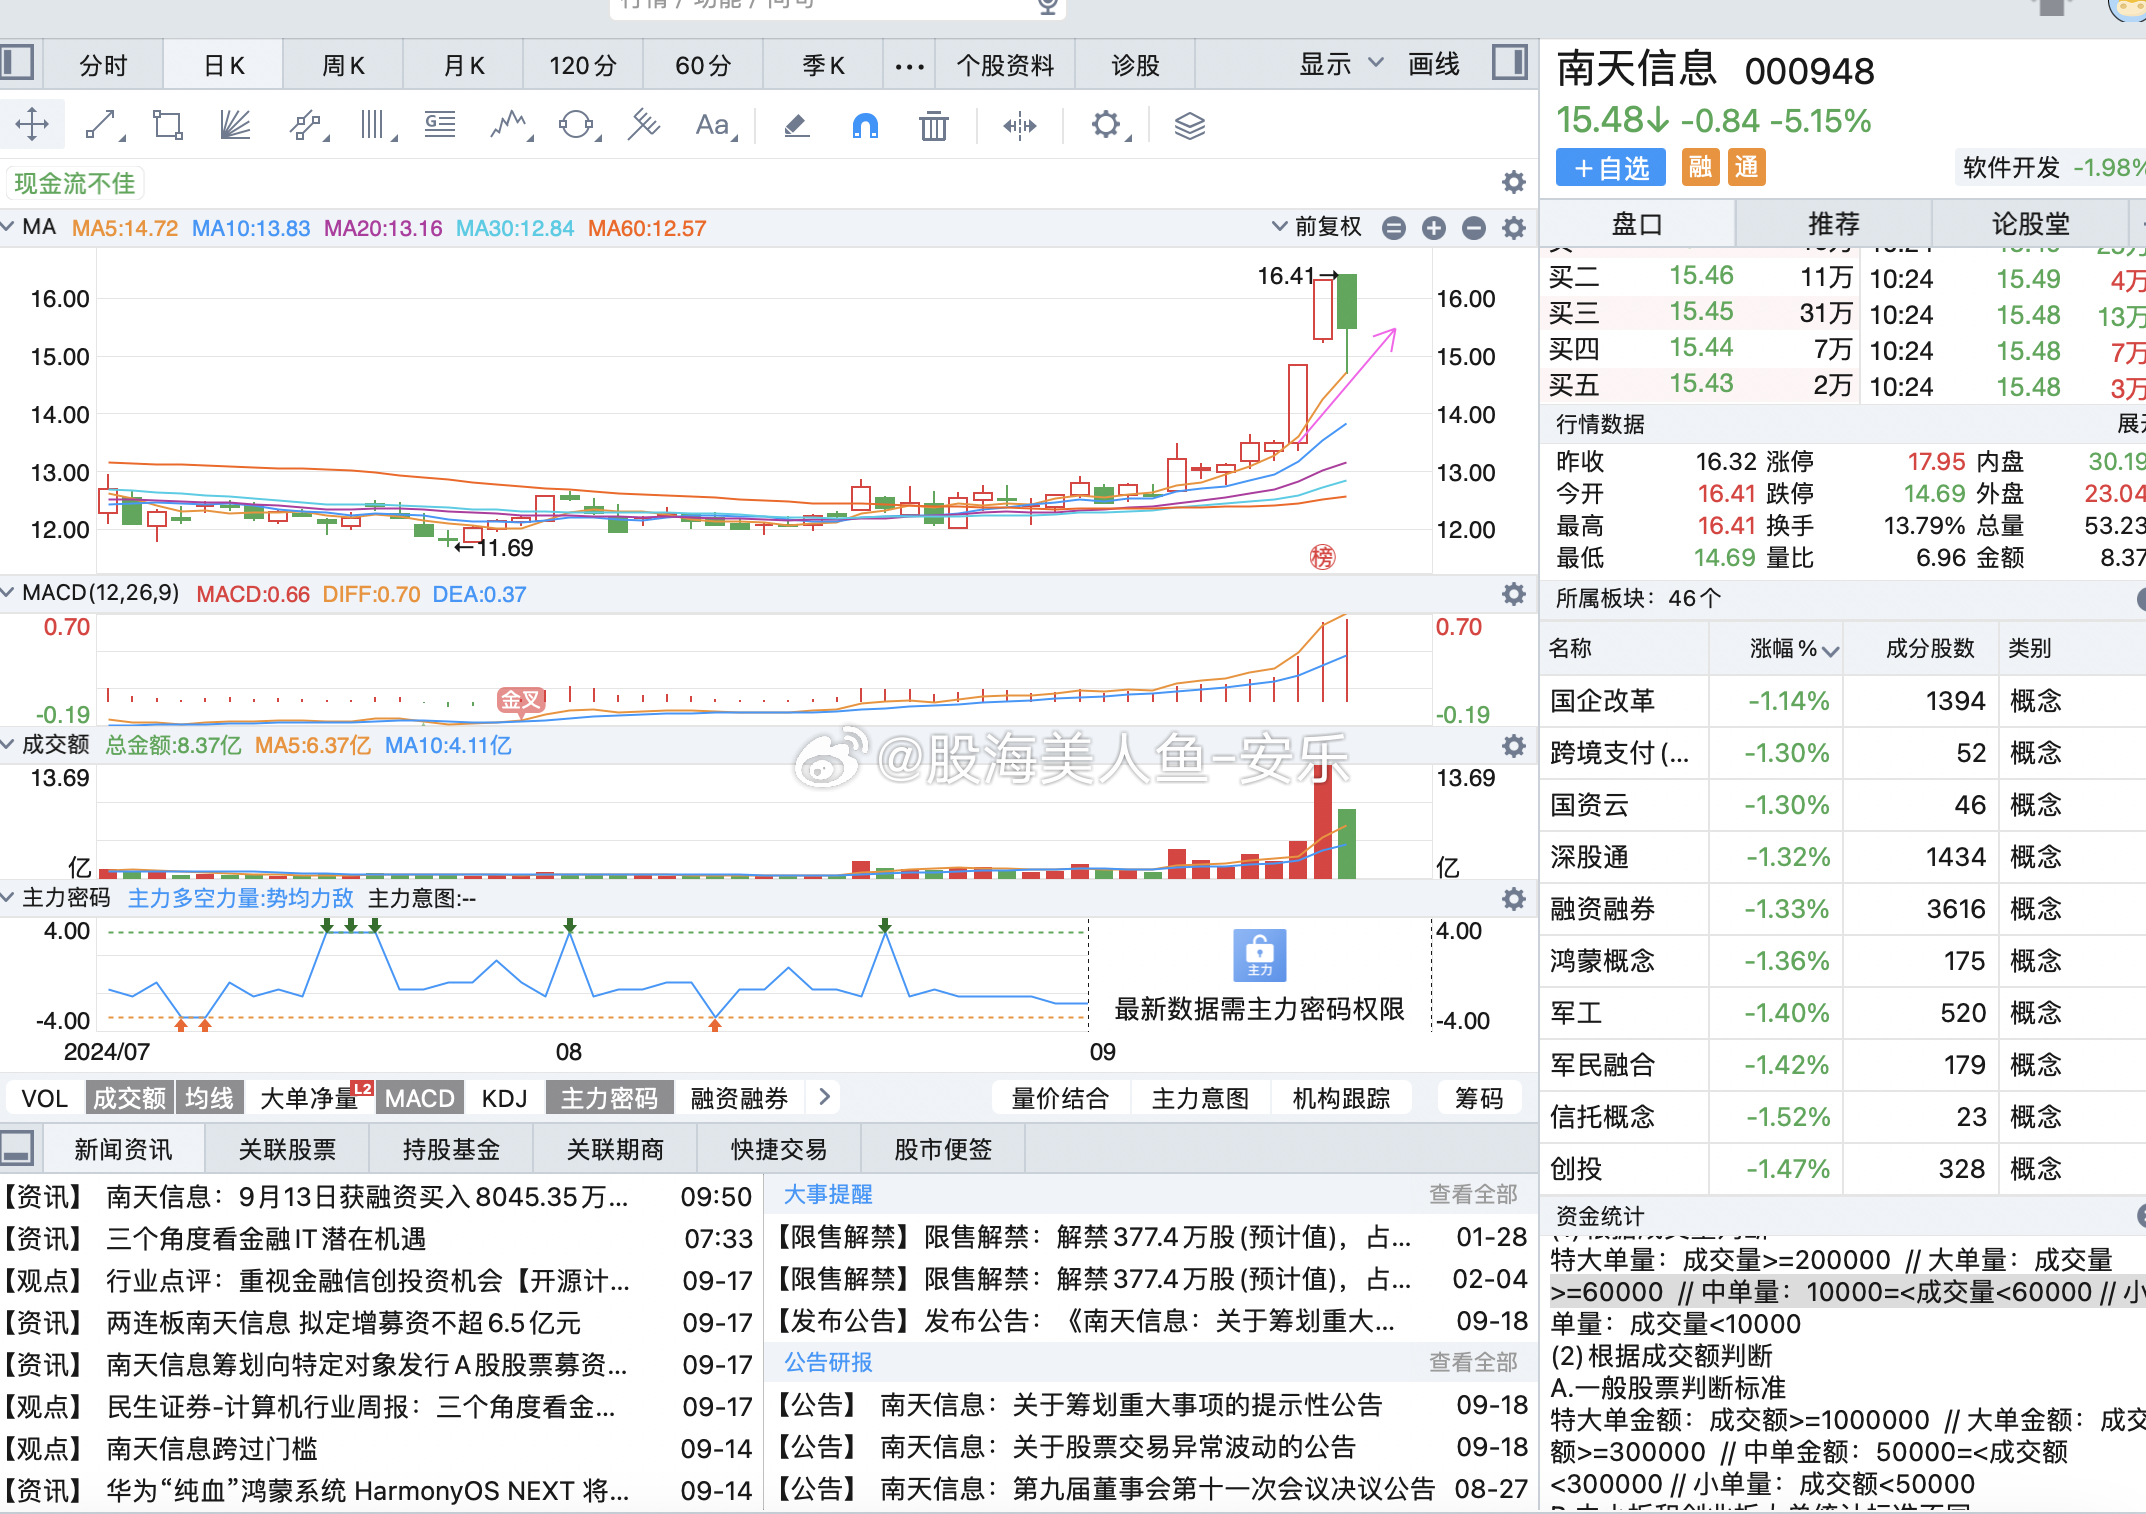Click the horizontal range measure icon
Viewport: 2146px width, 1514px height.
(1020, 125)
